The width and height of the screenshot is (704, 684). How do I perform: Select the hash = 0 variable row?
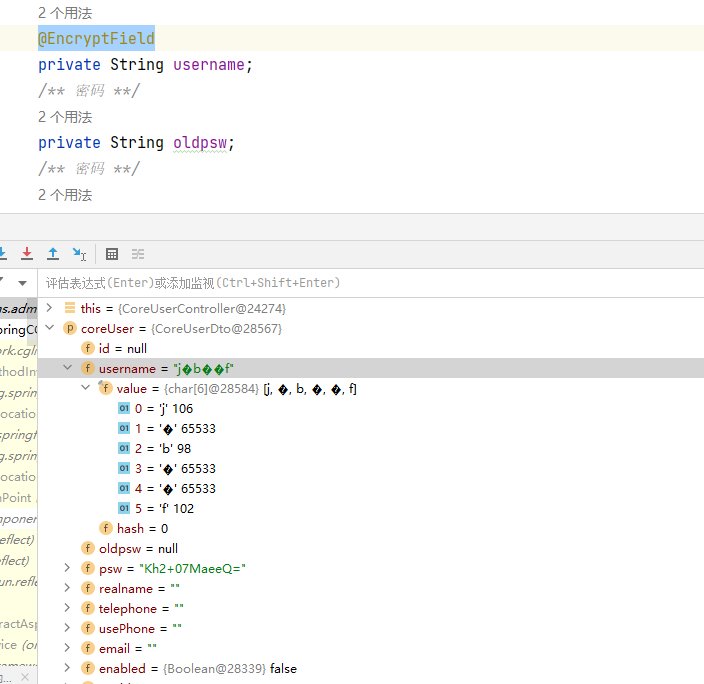[142, 528]
